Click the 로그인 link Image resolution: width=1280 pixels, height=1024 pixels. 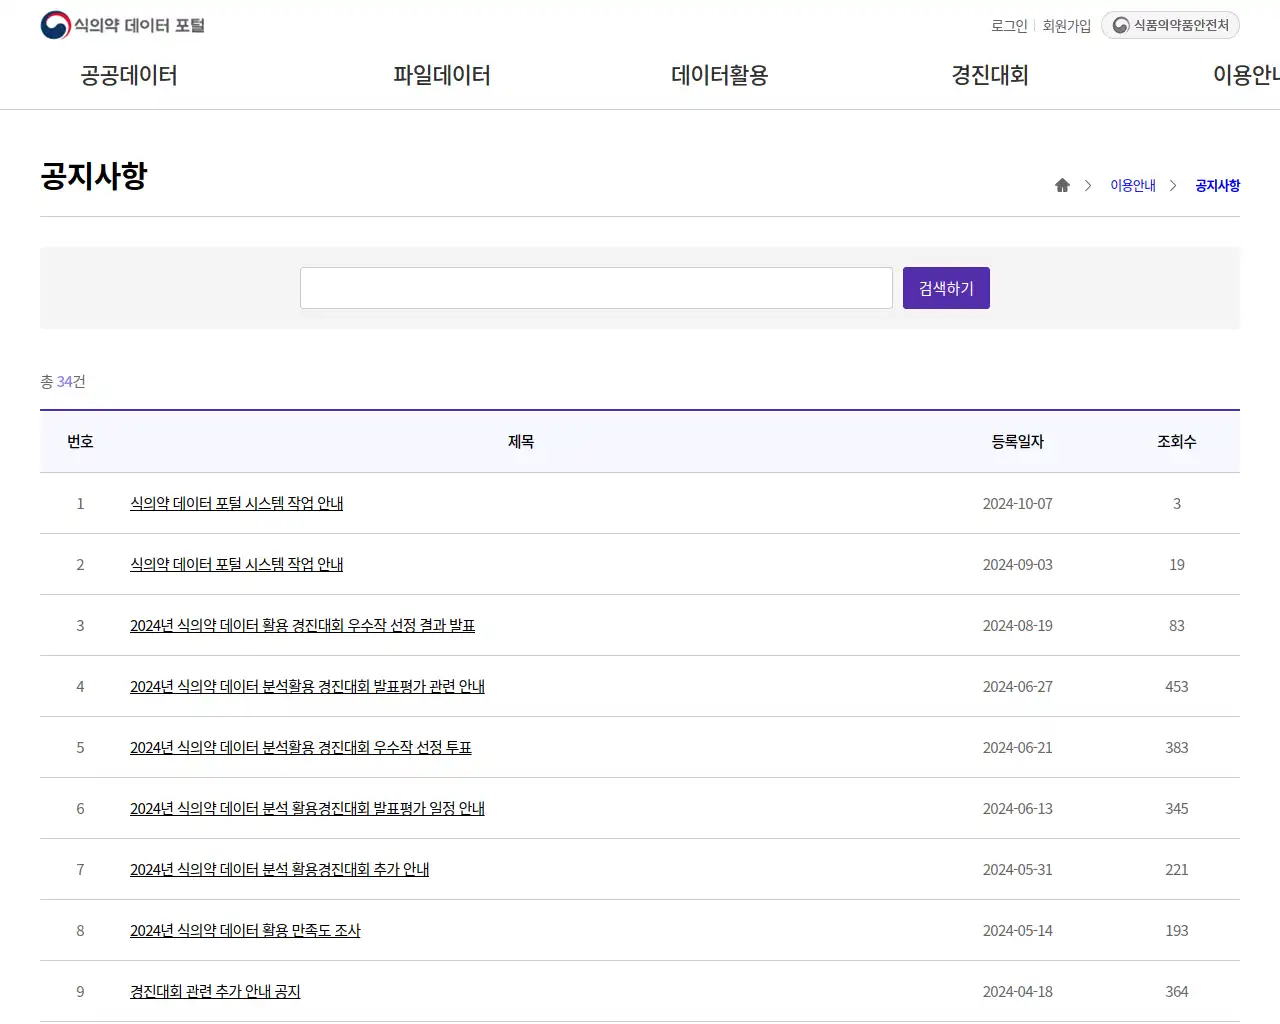click(1009, 26)
